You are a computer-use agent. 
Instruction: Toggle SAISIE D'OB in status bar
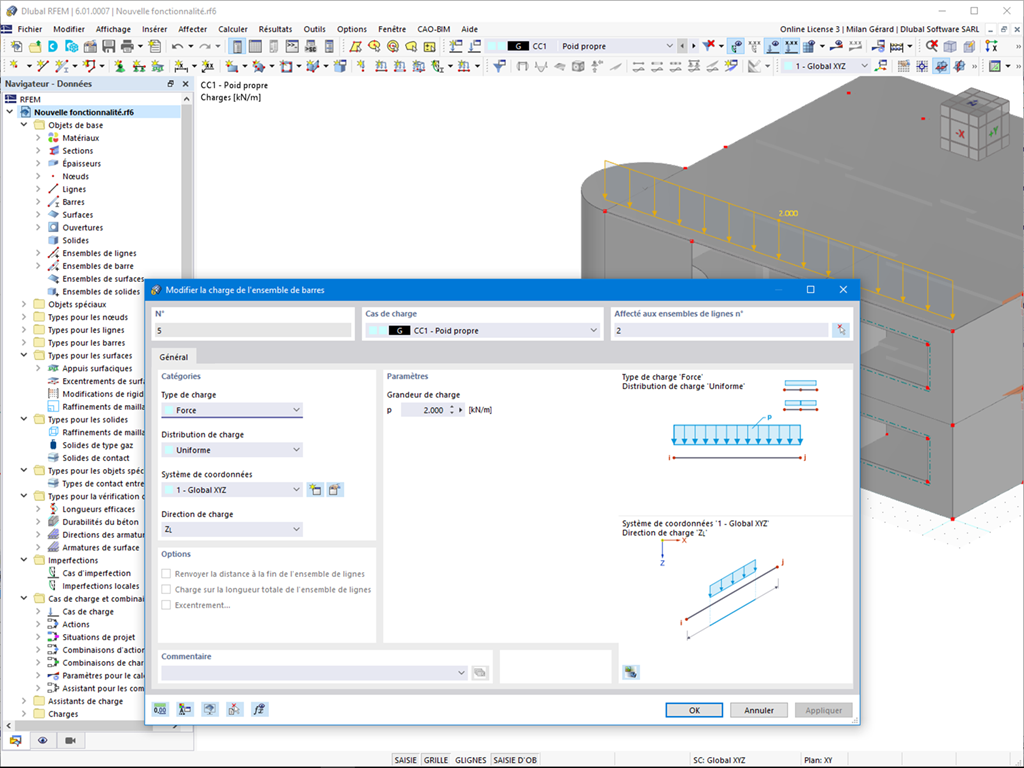(515, 760)
